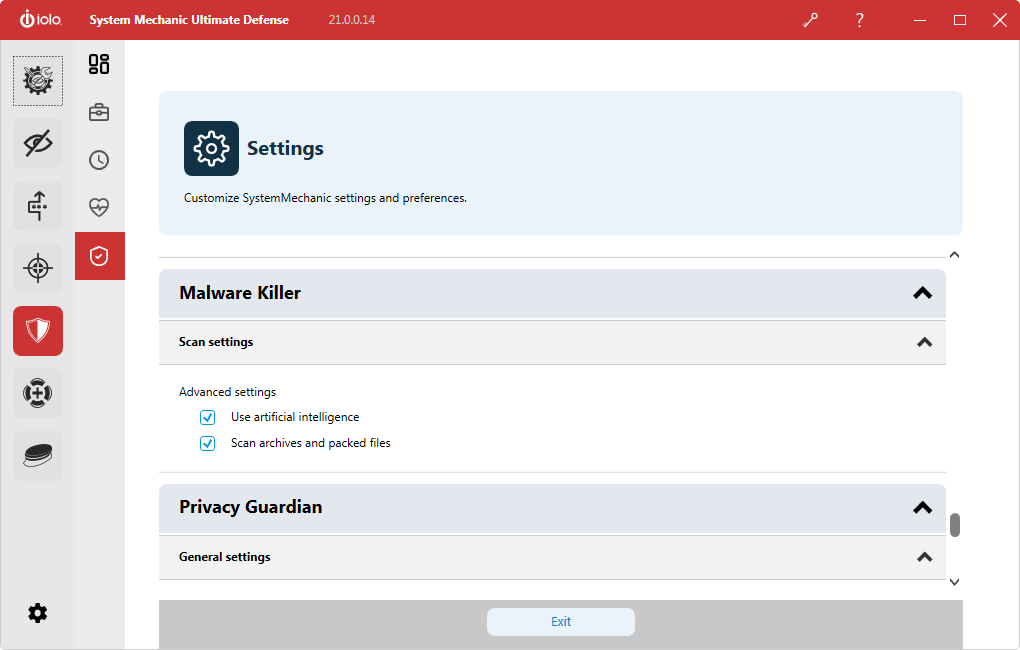
Task: Open the briefcase toolbox icon
Action: pyautogui.click(x=99, y=112)
